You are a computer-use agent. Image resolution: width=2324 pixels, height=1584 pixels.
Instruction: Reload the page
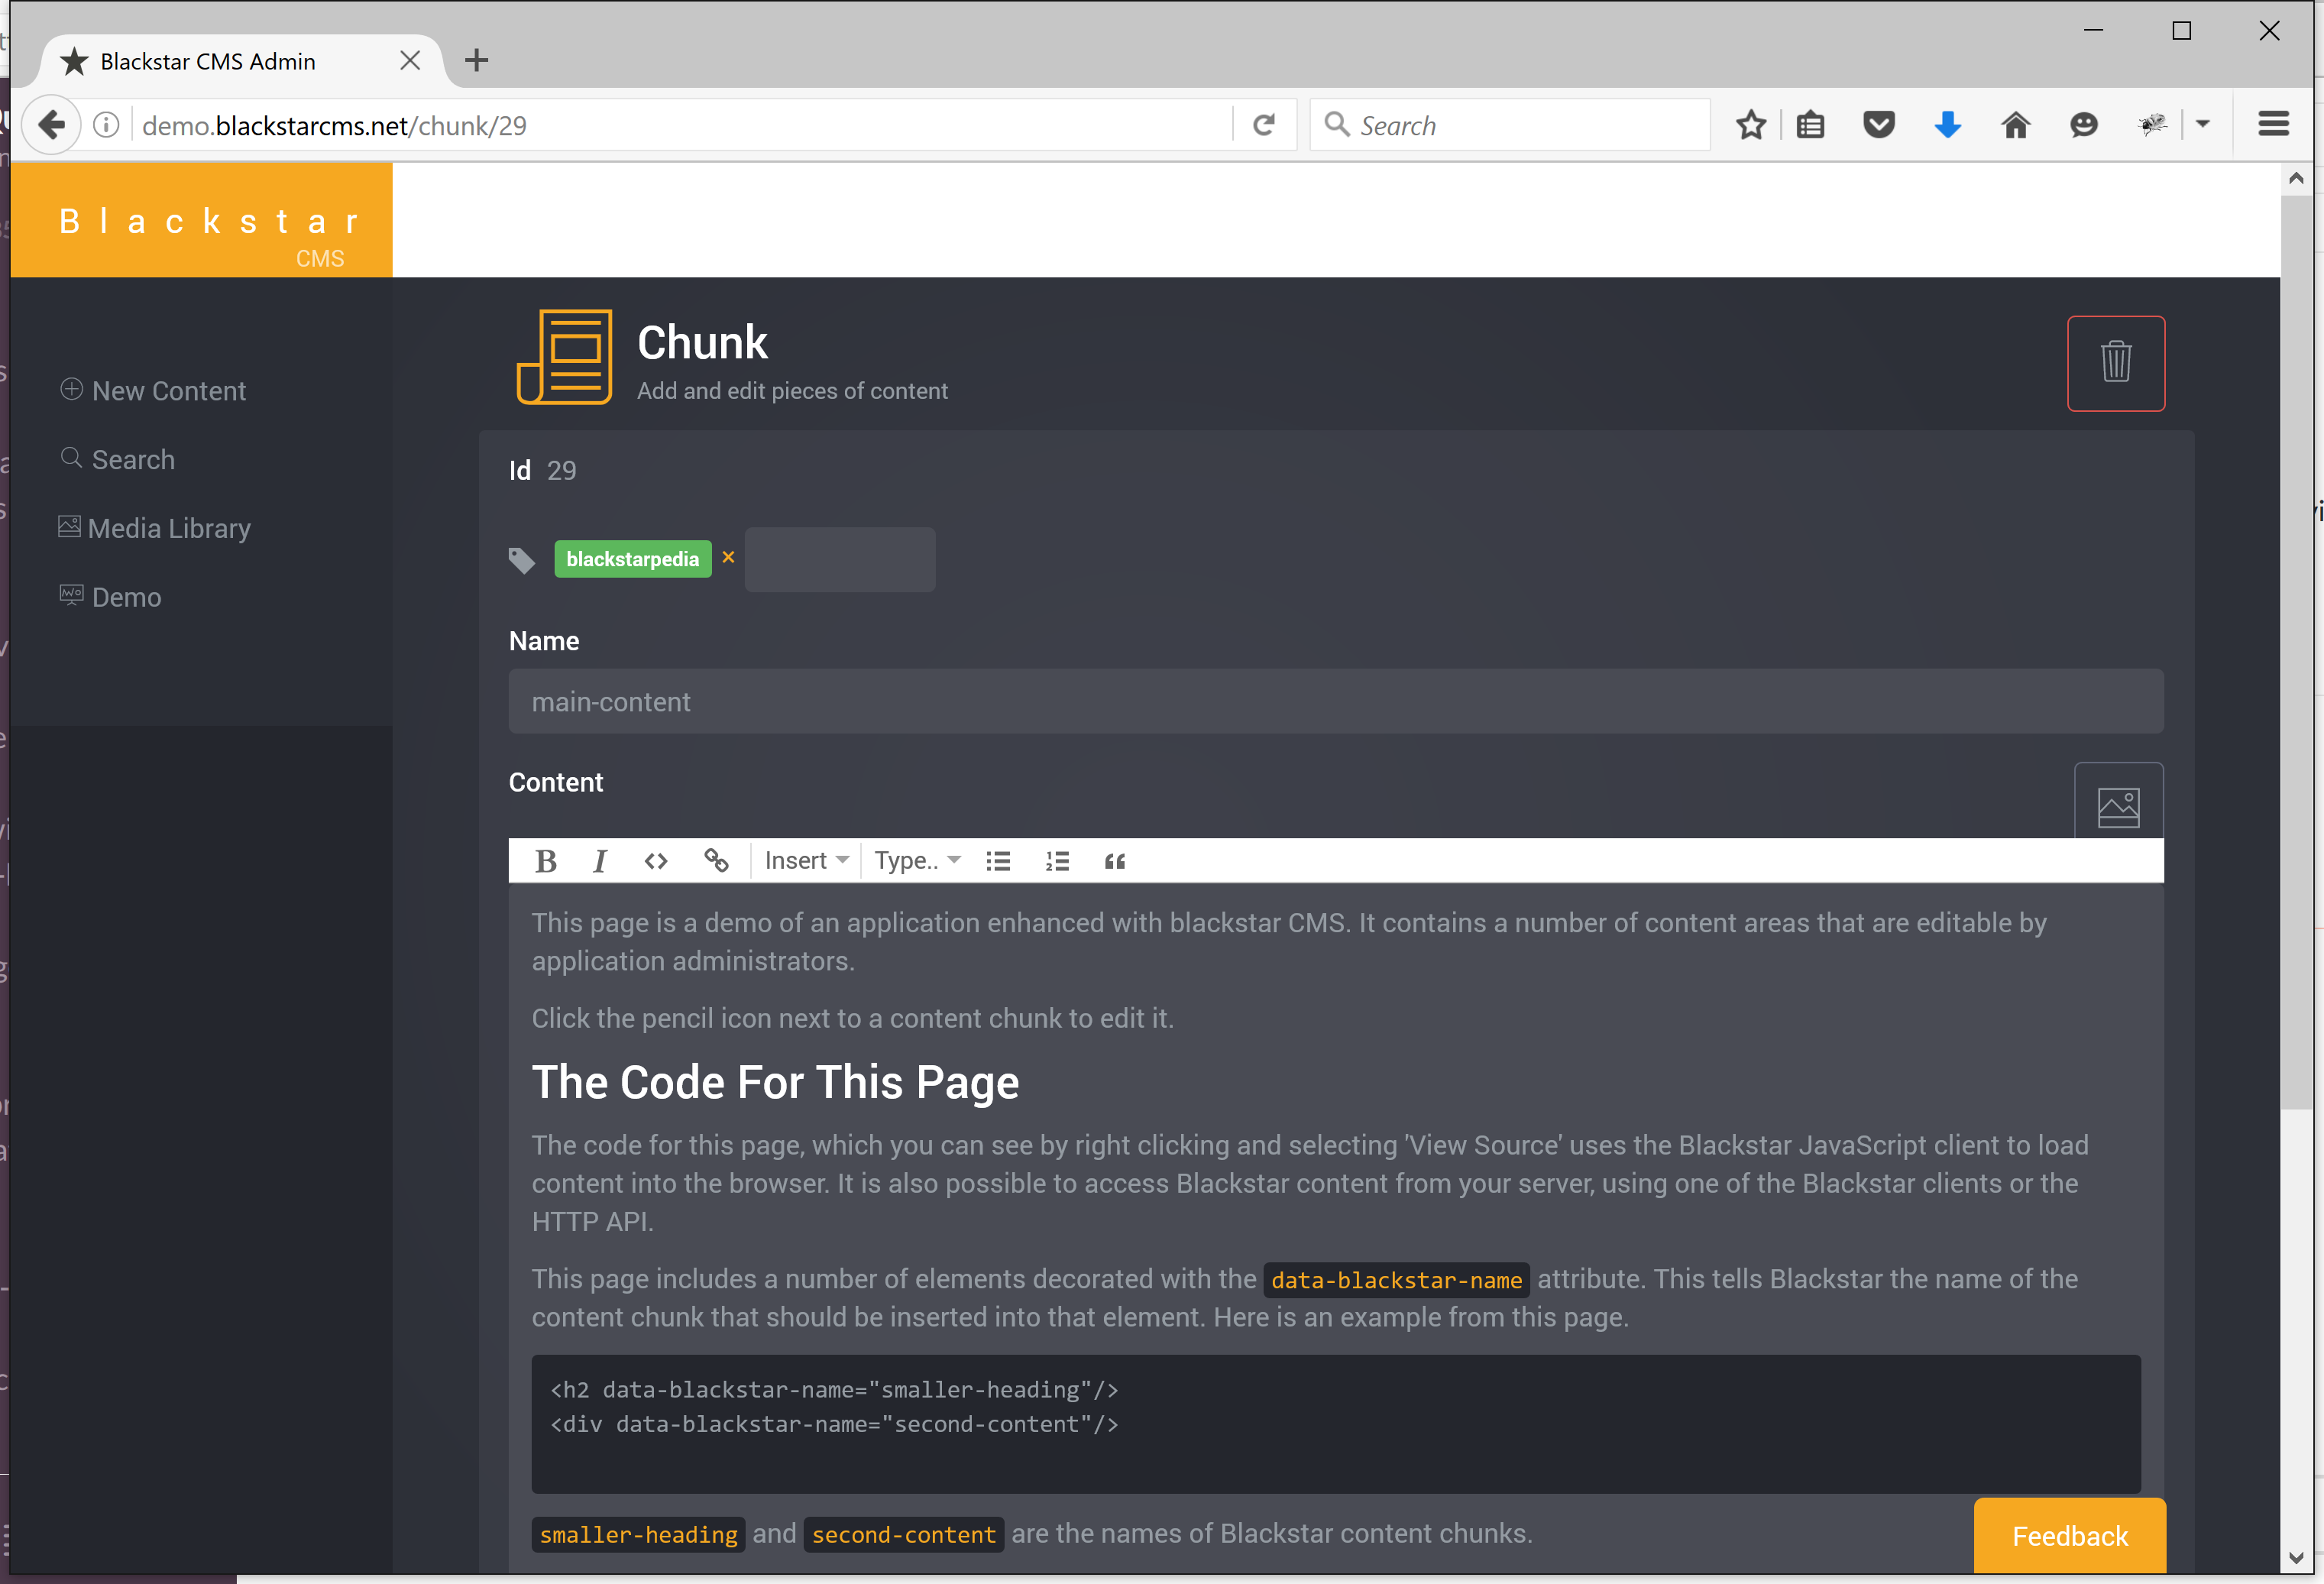[1264, 125]
